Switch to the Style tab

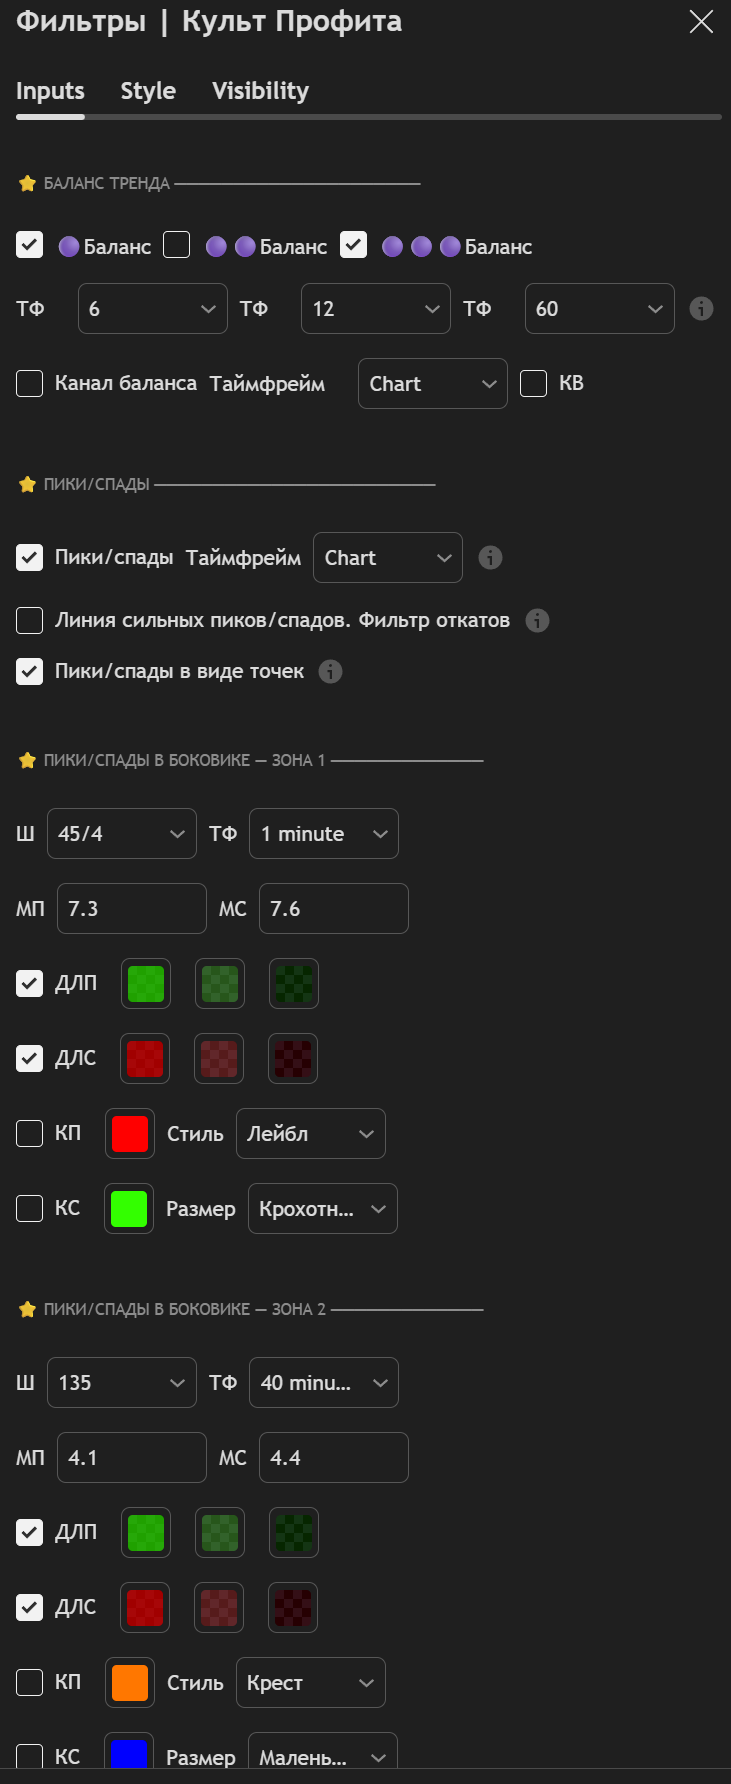coord(148,91)
